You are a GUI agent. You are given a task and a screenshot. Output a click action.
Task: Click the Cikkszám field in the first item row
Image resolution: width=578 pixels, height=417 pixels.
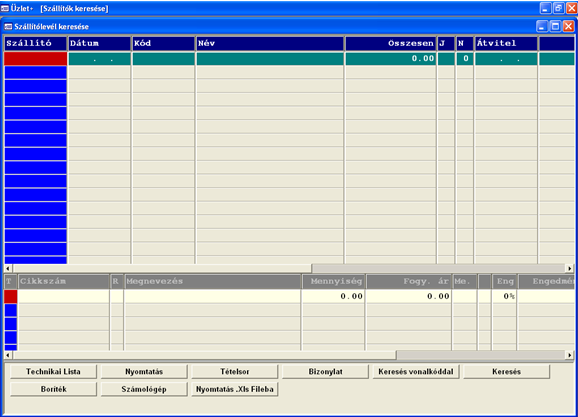pos(63,296)
